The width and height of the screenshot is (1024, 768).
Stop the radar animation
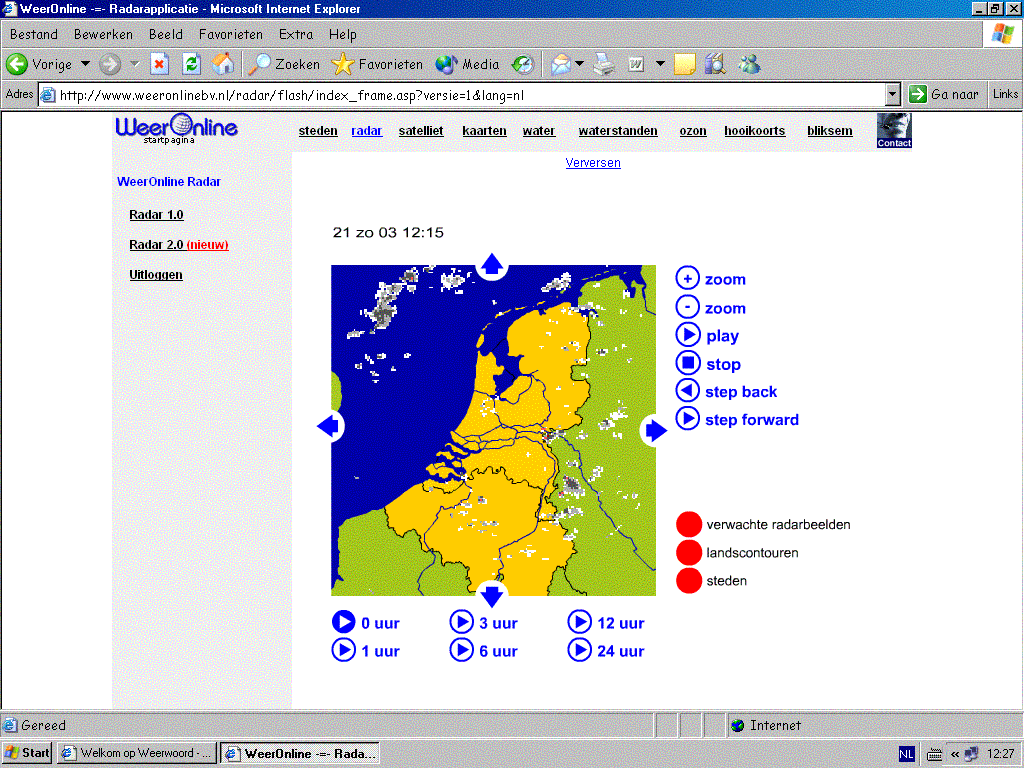coord(688,363)
